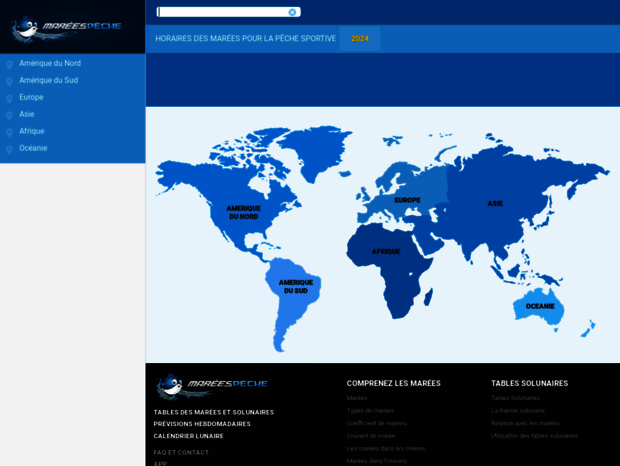Click the pin icon beside Amérique du Nord
Viewport: 620px width, 466px height.
(9, 64)
